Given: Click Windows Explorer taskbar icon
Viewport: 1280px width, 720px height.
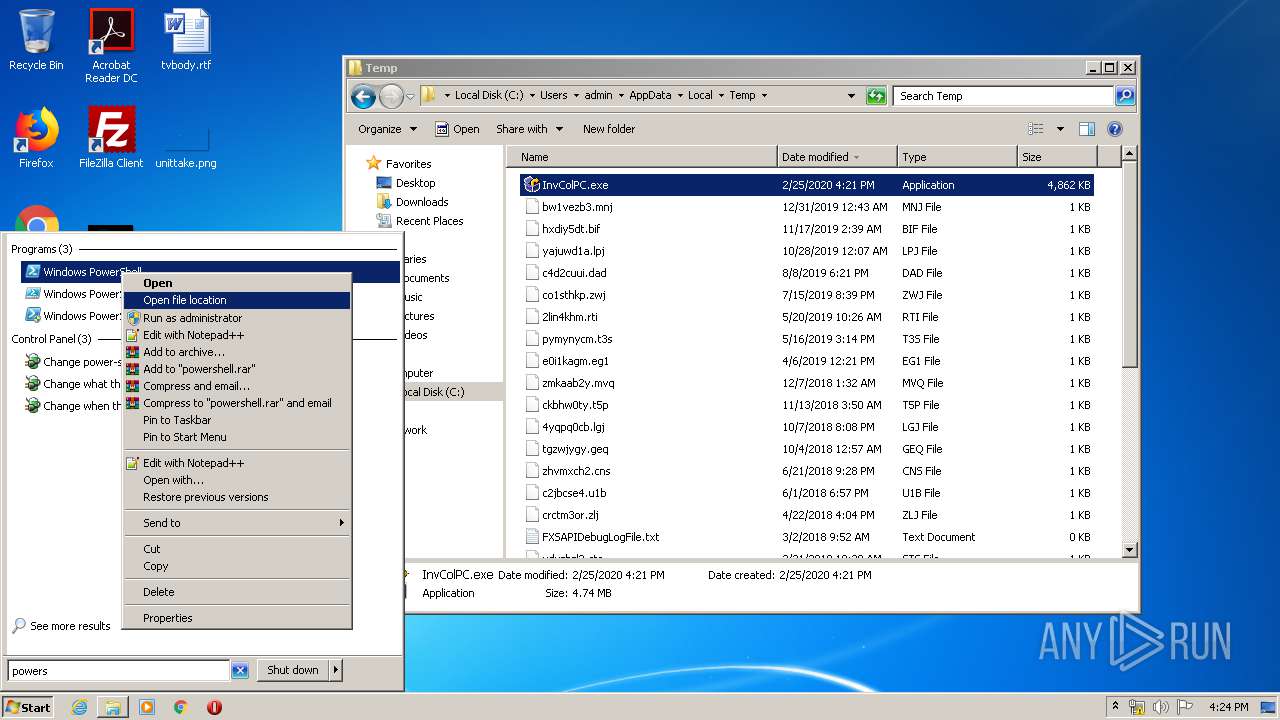Looking at the screenshot, I should tap(113, 707).
